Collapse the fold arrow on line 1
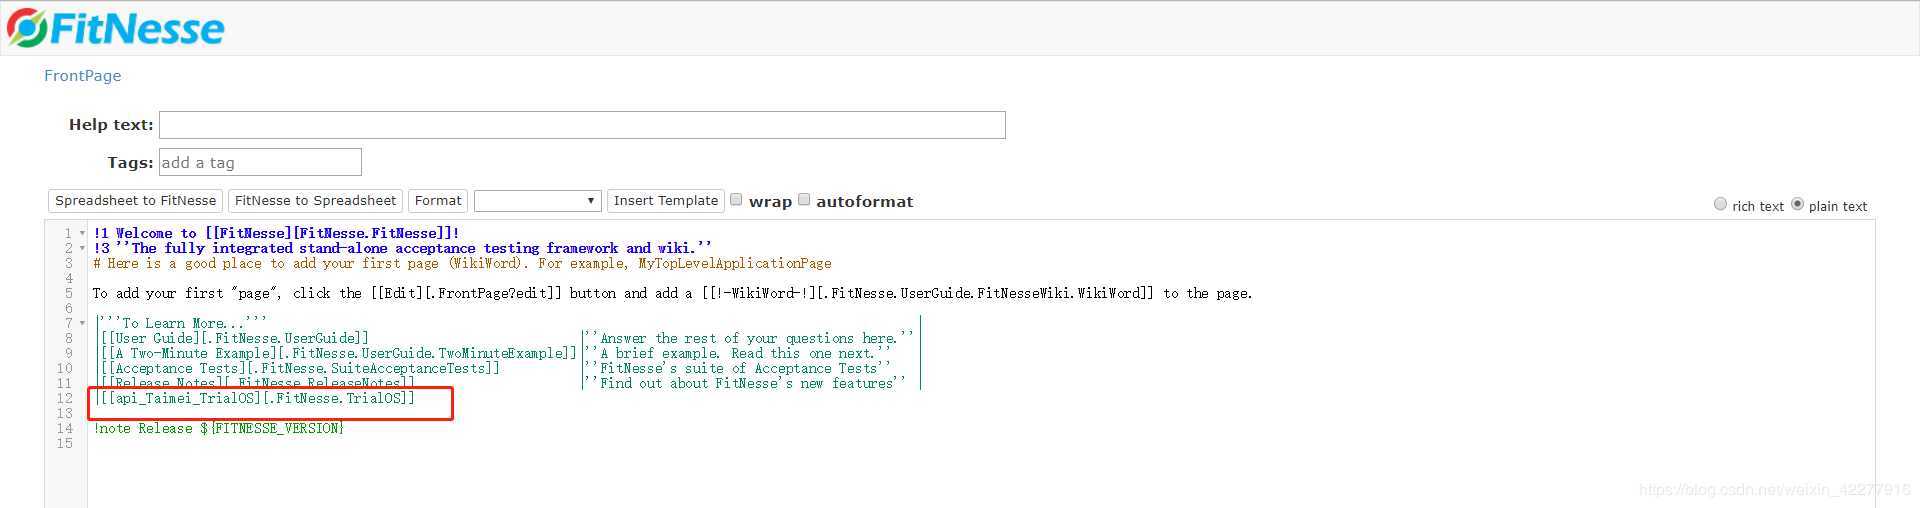This screenshot has width=1920, height=508. click(82, 233)
